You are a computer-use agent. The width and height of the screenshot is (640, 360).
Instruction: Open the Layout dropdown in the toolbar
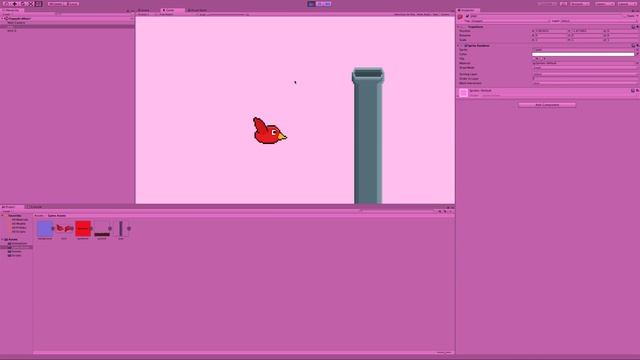click(x=627, y=4)
